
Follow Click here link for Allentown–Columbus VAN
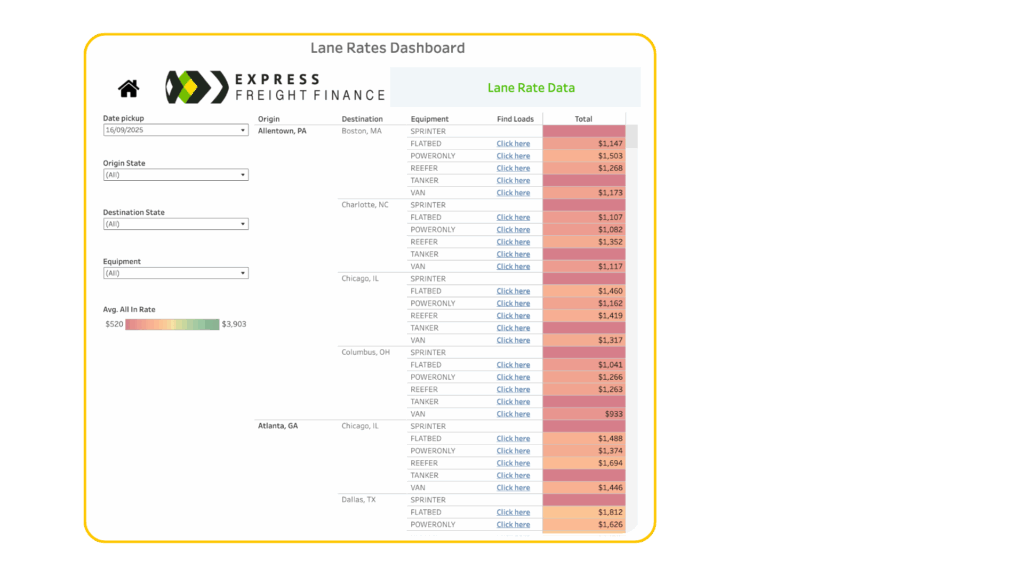coord(513,414)
